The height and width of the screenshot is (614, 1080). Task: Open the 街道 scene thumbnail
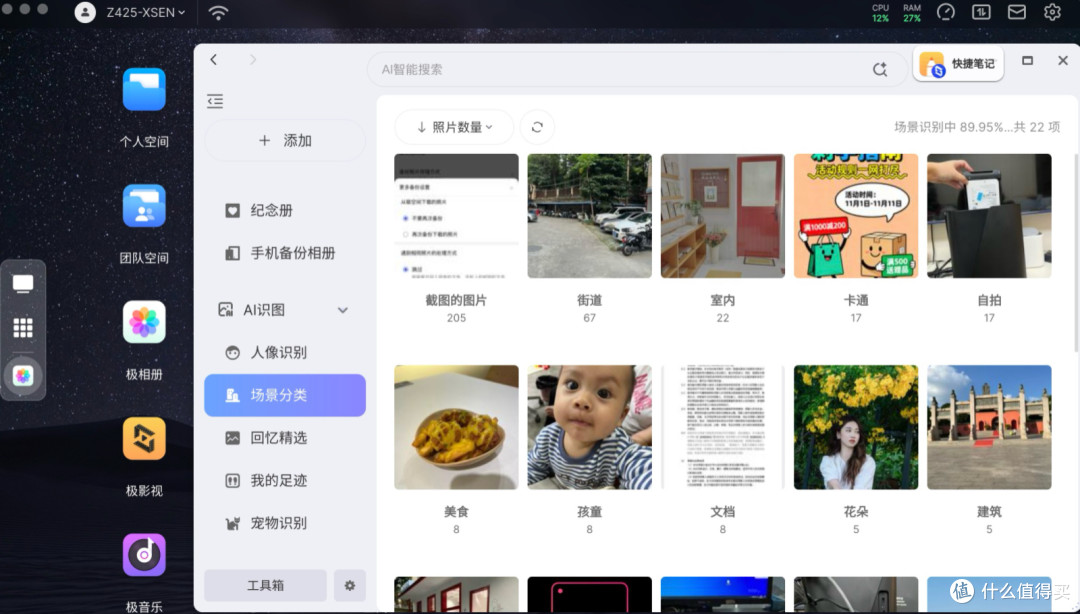pyautogui.click(x=590, y=216)
